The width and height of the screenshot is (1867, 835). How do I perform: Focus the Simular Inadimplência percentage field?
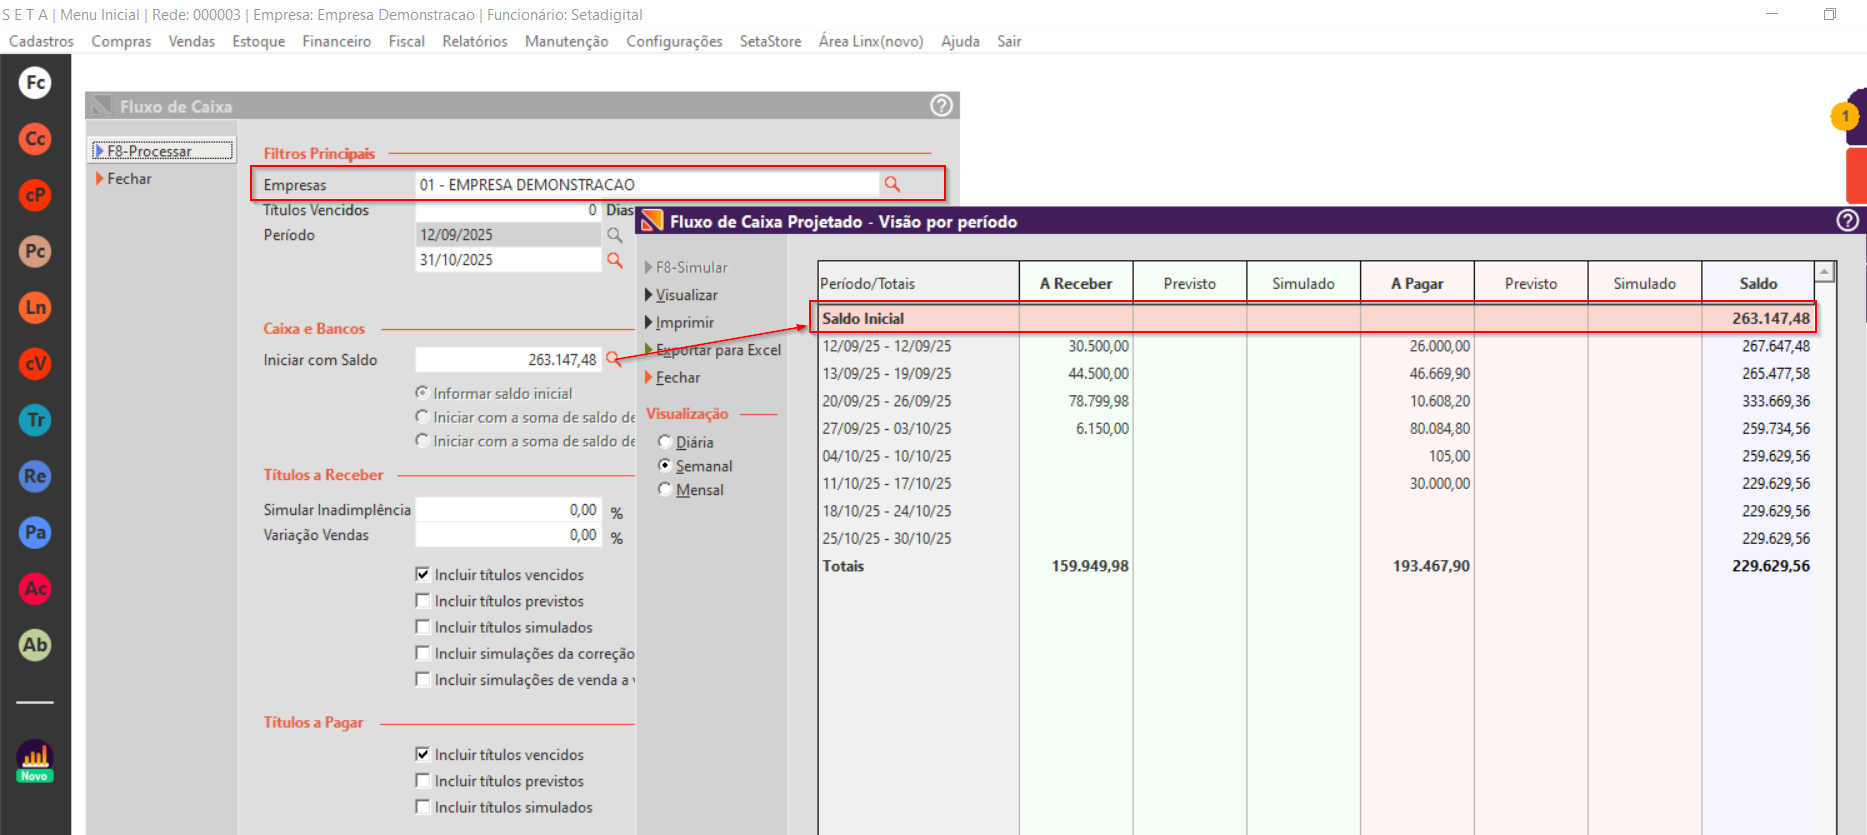coord(508,510)
